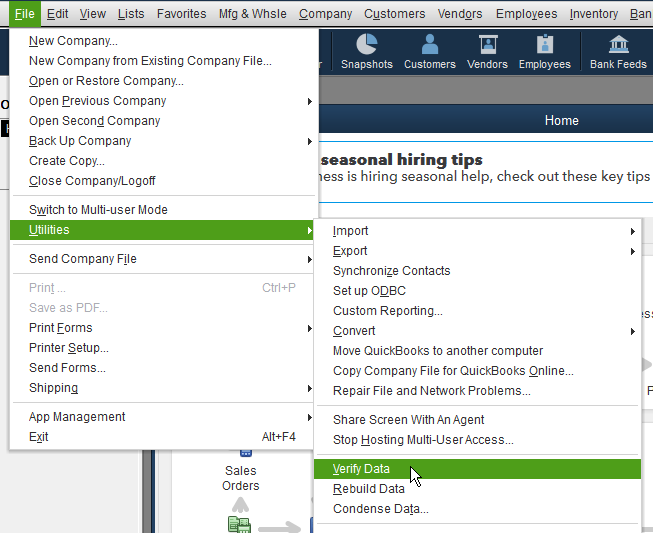Choose Open or Restore Company

click(x=164, y=81)
